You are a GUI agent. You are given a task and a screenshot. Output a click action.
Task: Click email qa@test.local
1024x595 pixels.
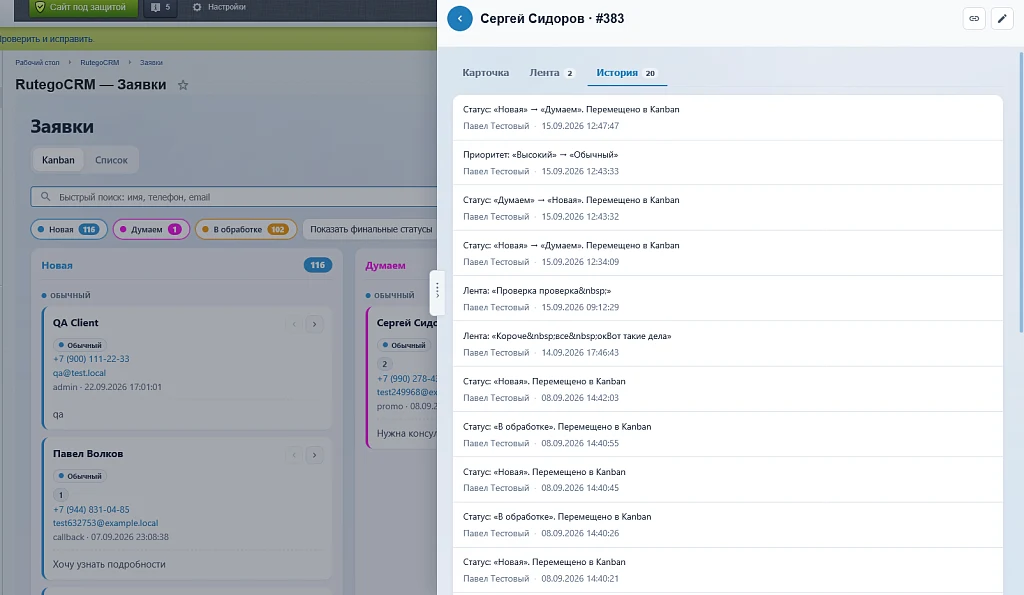[x=79, y=373]
